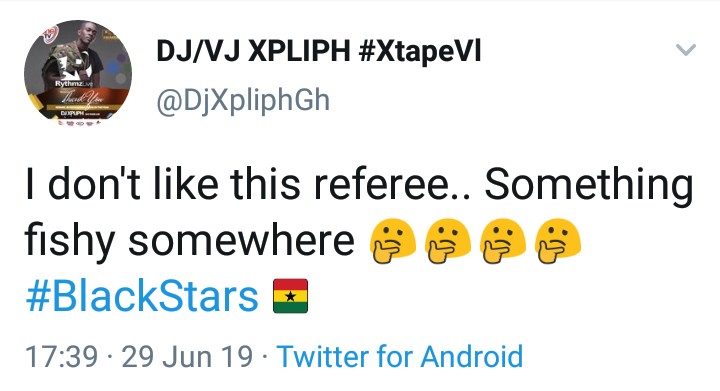Click the third thinking face emoji
The image size is (720, 391).
(x=503, y=241)
